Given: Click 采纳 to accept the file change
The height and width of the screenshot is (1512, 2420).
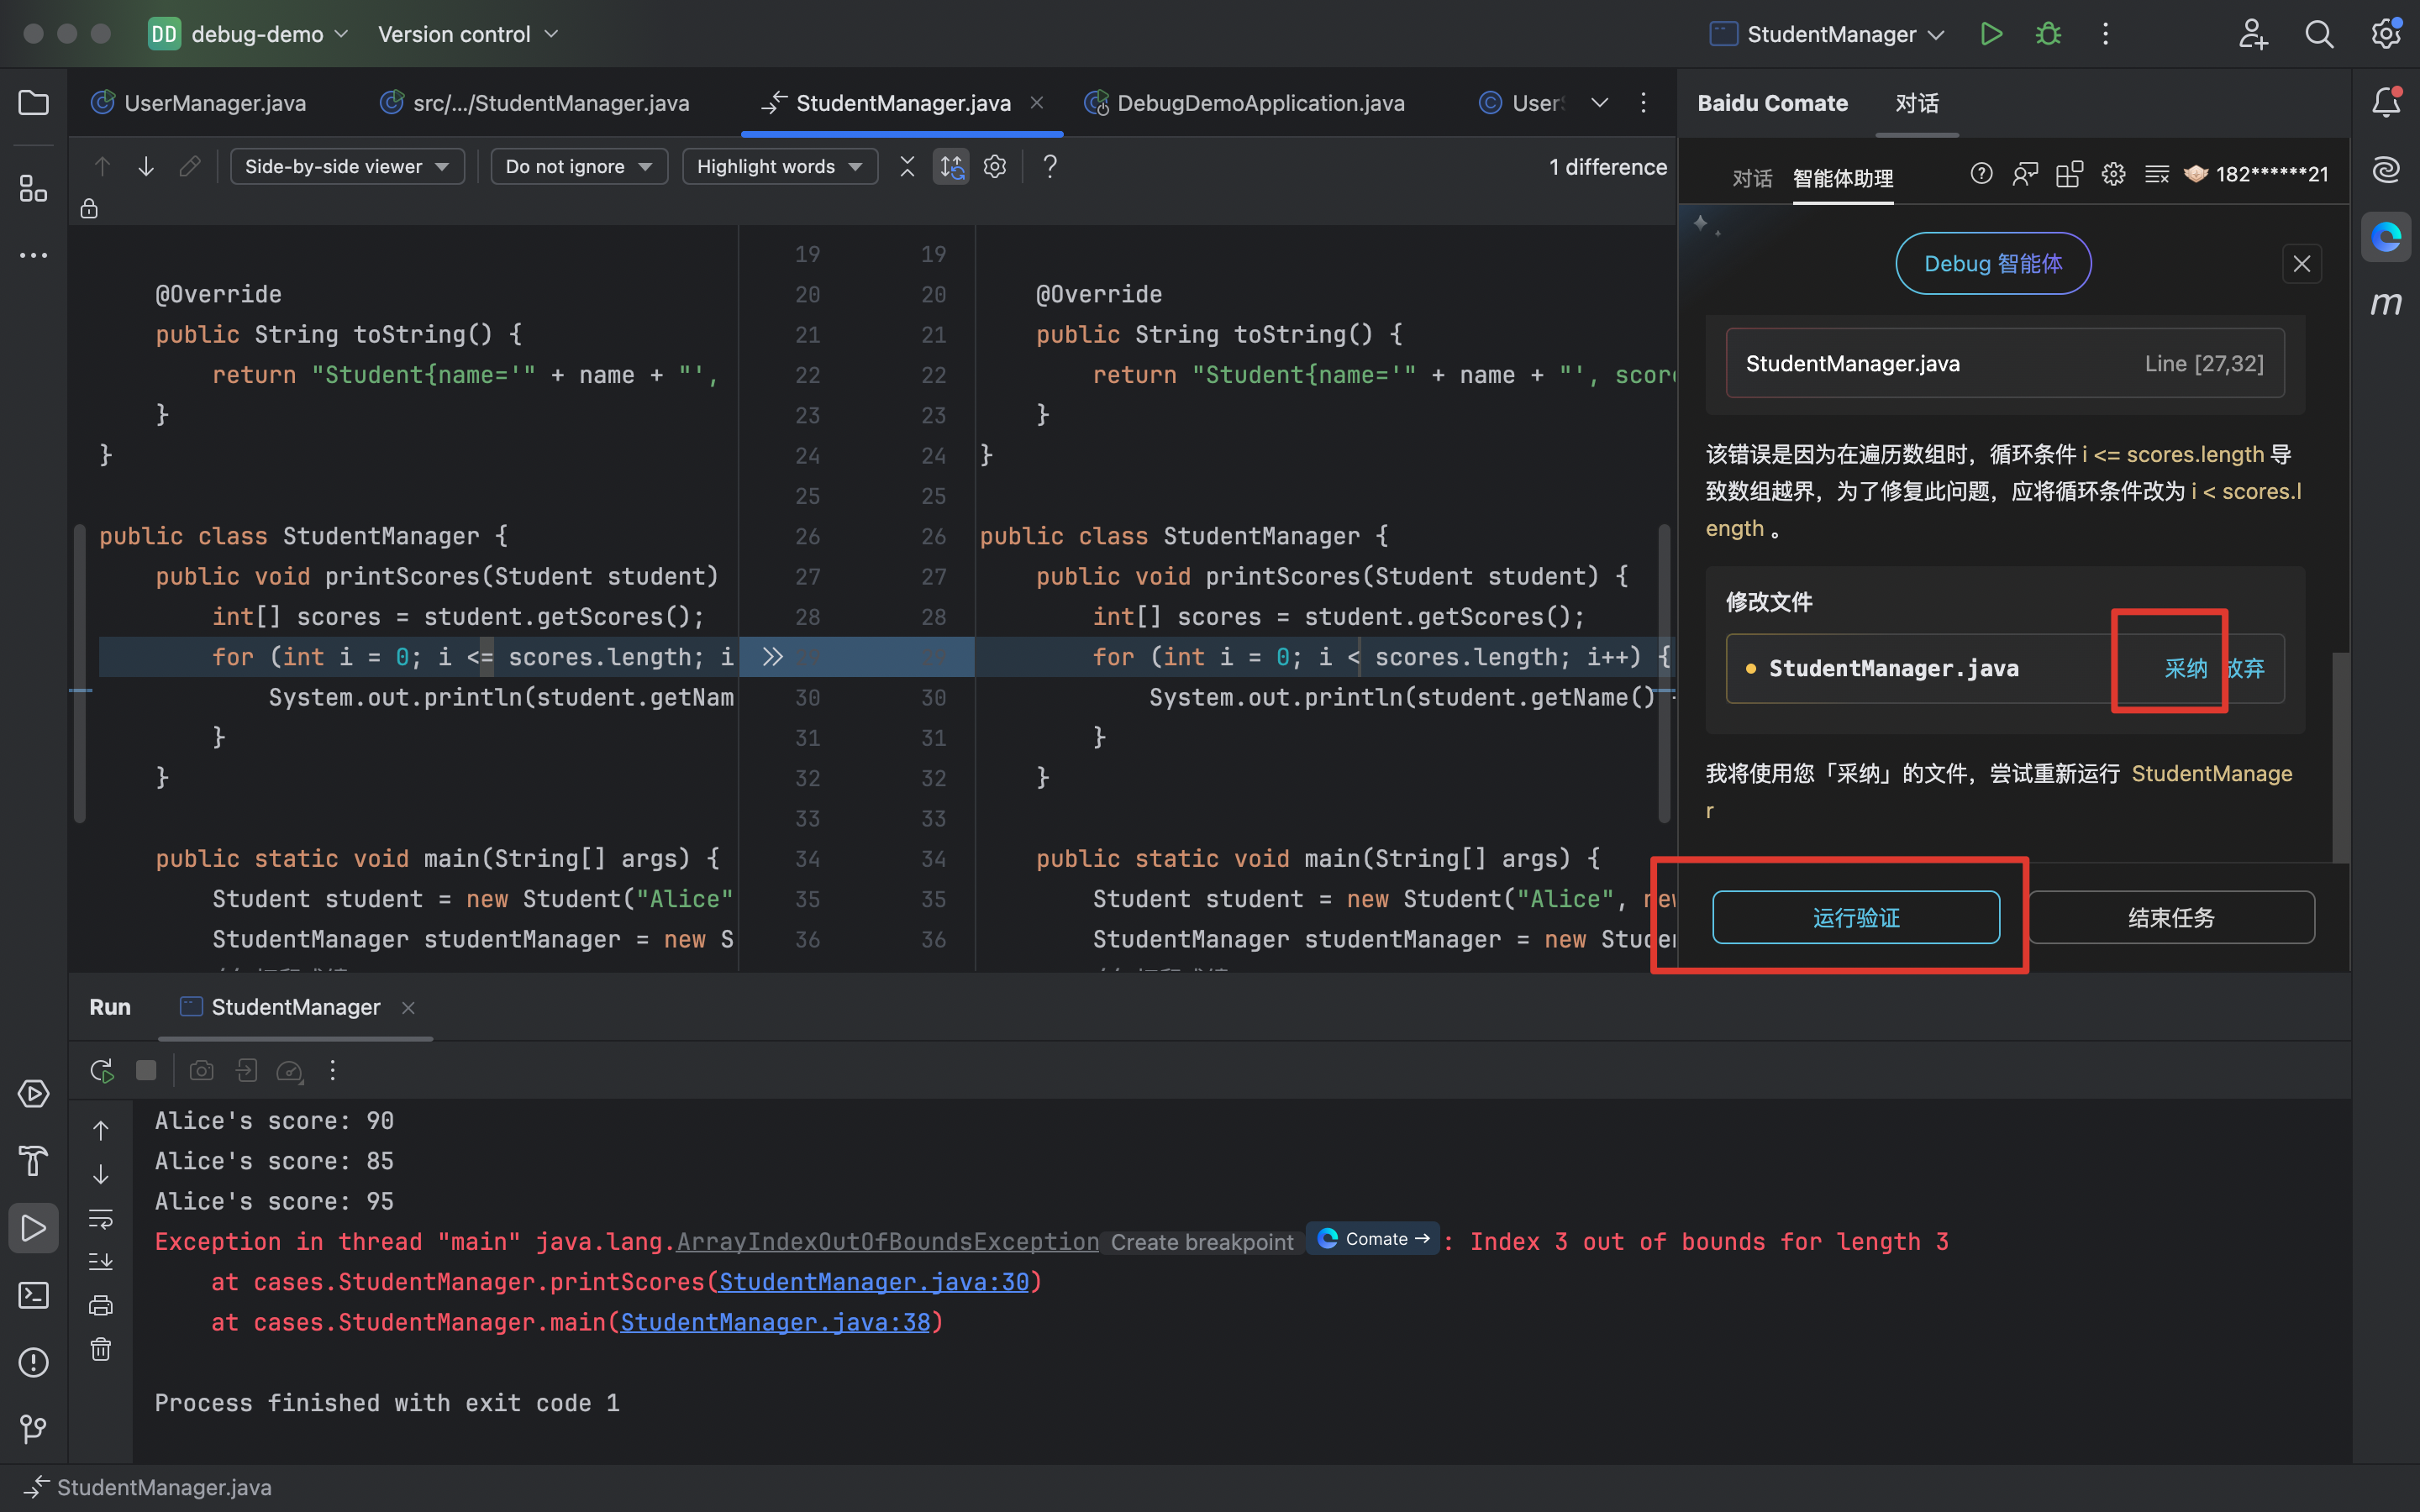Looking at the screenshot, I should 2183,667.
